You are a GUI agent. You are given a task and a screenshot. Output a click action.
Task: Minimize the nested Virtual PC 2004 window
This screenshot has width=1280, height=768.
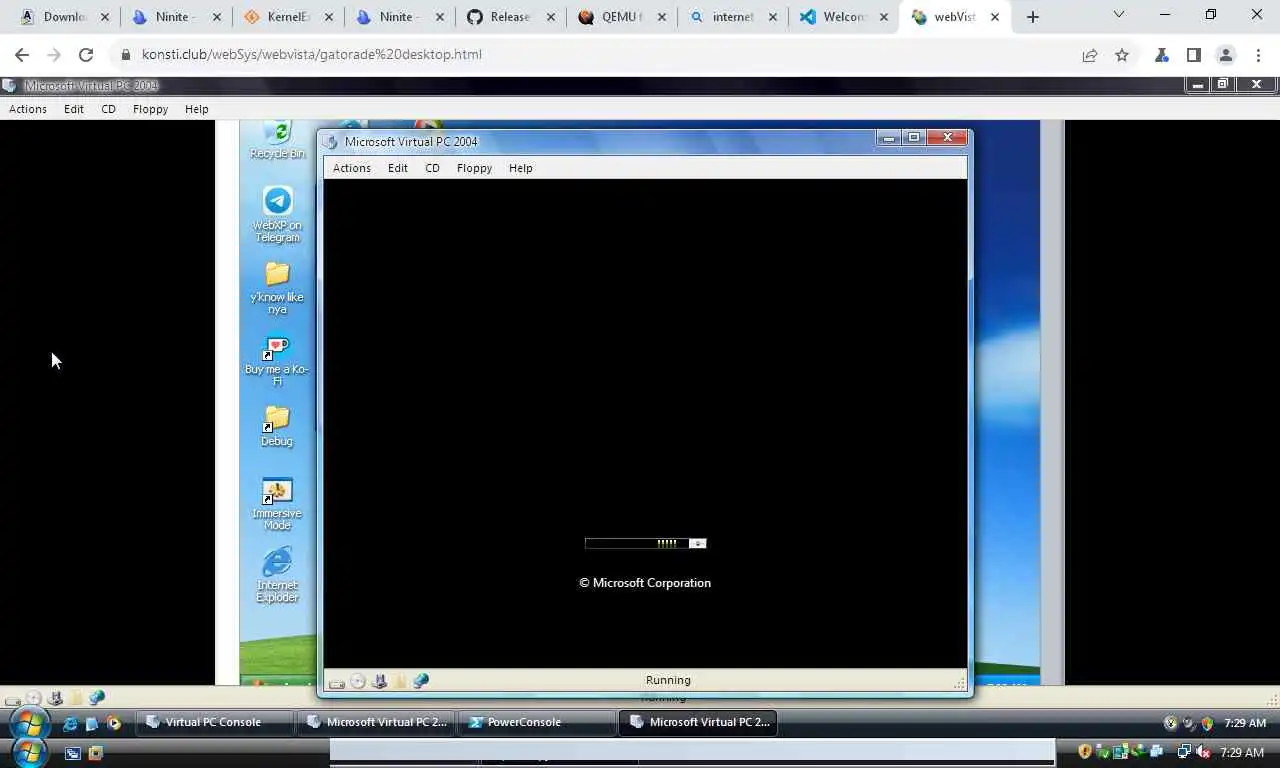(x=888, y=138)
